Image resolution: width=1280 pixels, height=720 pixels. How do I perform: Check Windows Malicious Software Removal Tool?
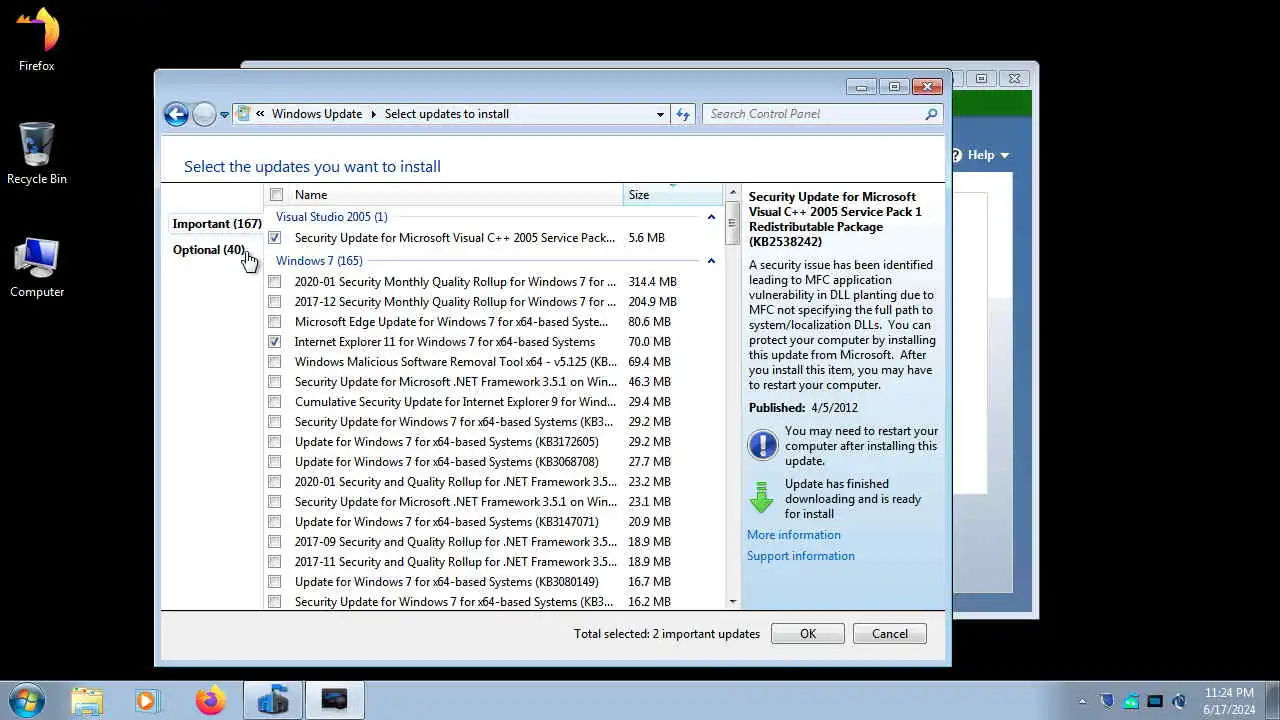[x=274, y=362]
